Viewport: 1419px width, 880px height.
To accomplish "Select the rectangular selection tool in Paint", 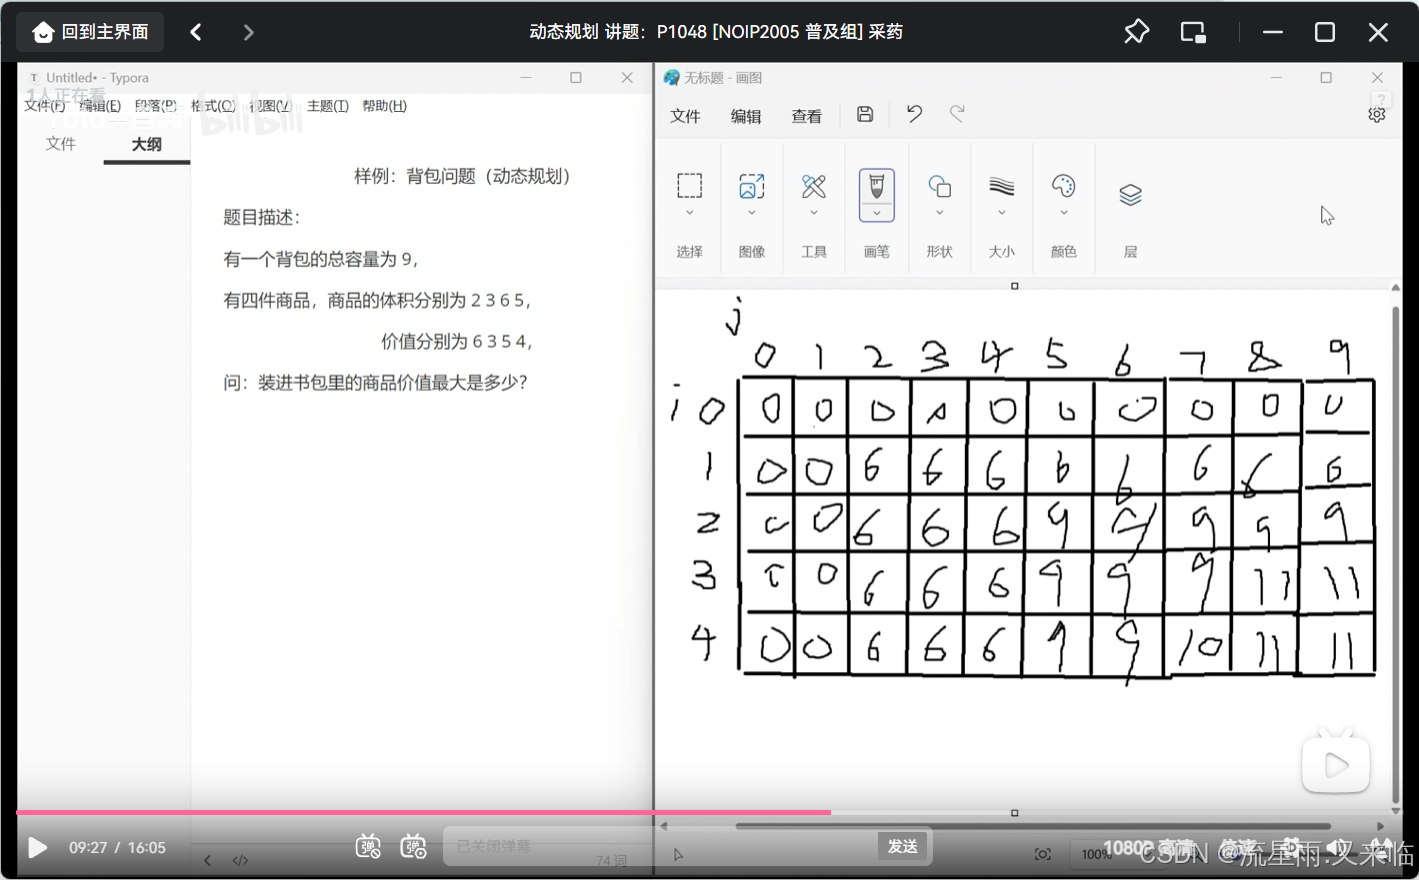I will (x=690, y=186).
